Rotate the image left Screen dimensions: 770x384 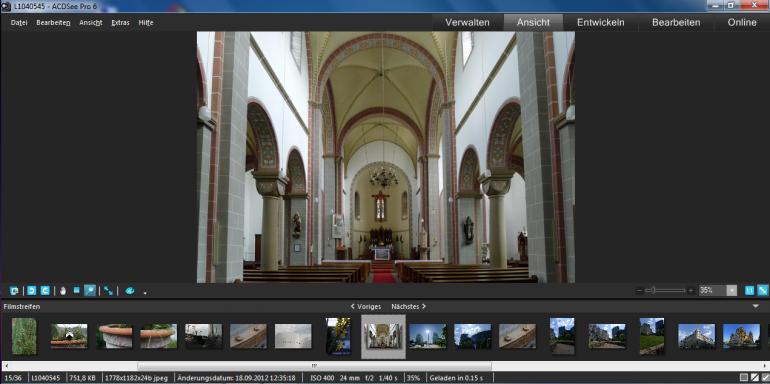coord(31,291)
